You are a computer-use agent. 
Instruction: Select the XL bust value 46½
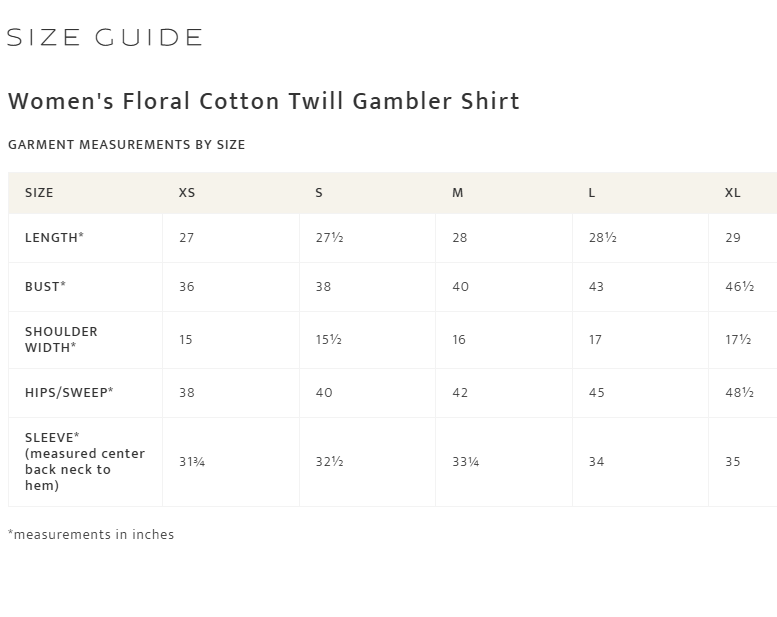739,286
